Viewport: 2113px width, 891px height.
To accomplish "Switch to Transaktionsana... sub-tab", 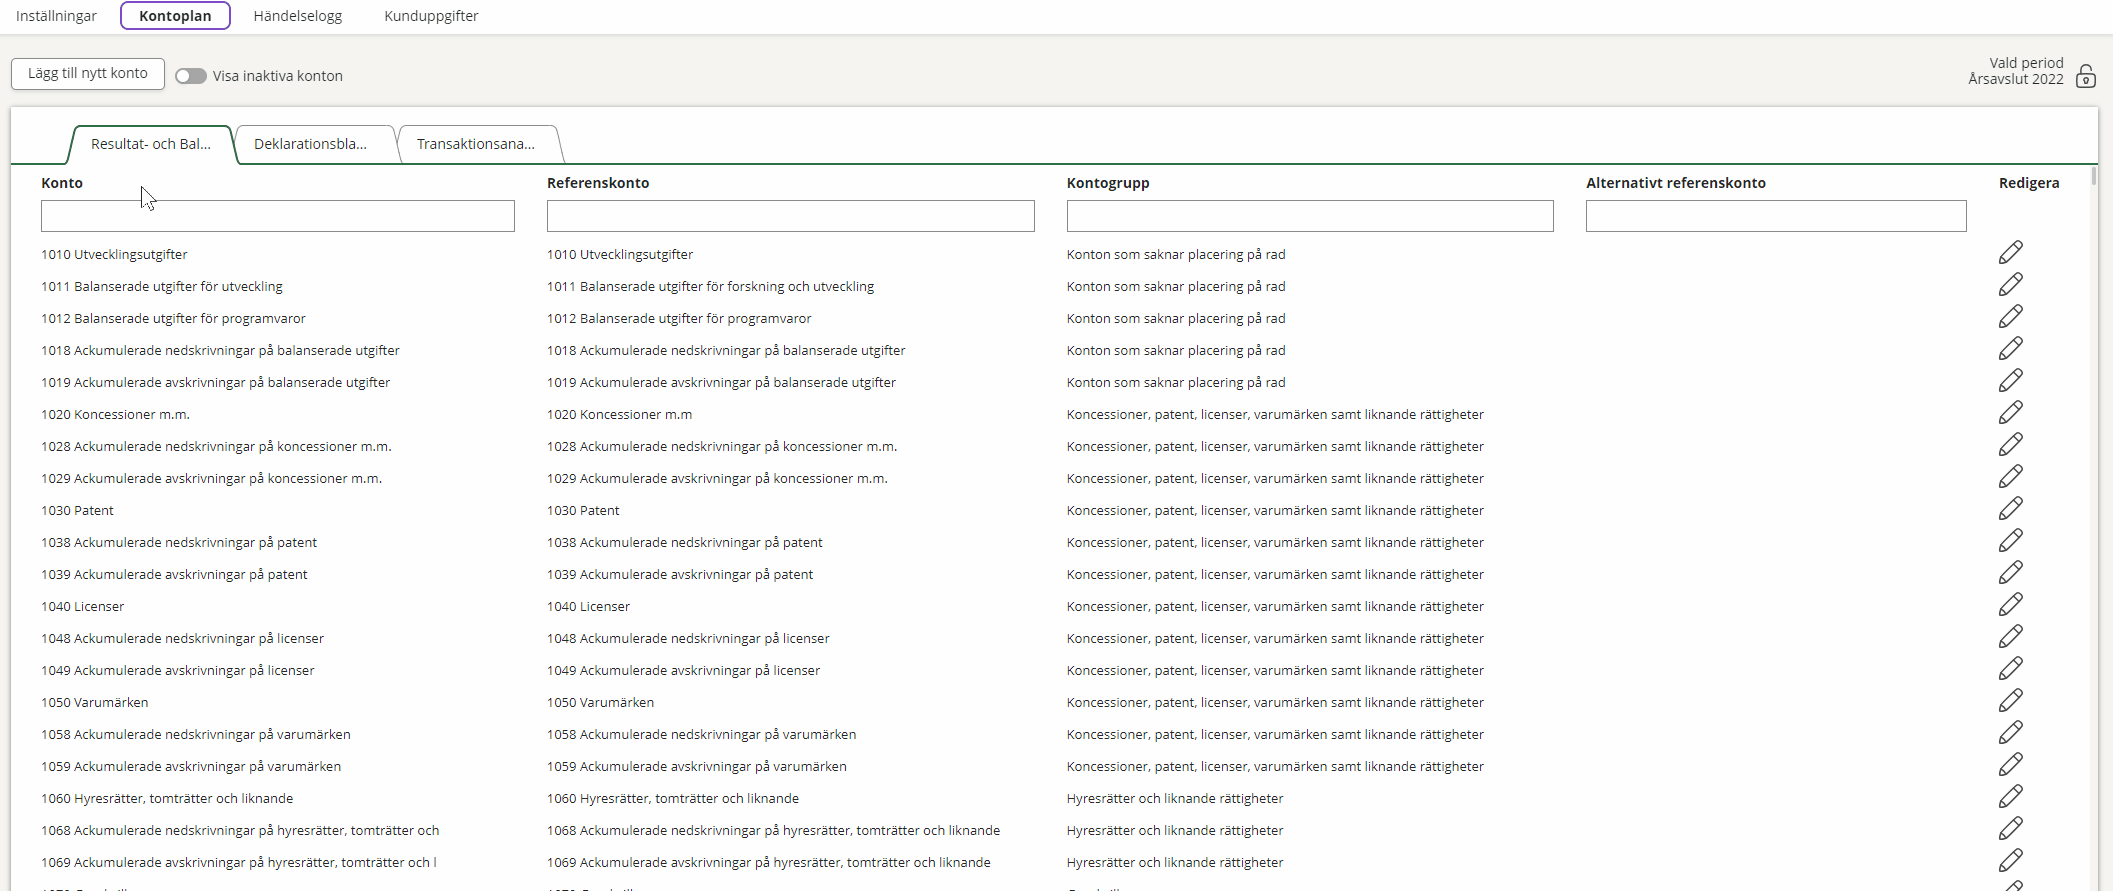I will [476, 144].
